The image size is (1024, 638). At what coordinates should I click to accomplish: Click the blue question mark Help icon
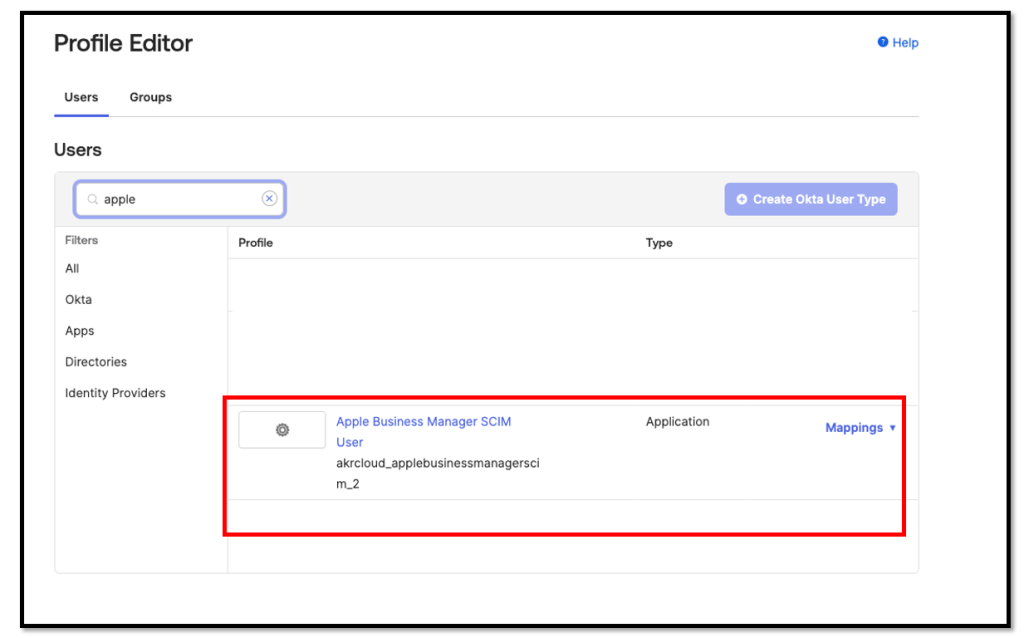(x=883, y=43)
